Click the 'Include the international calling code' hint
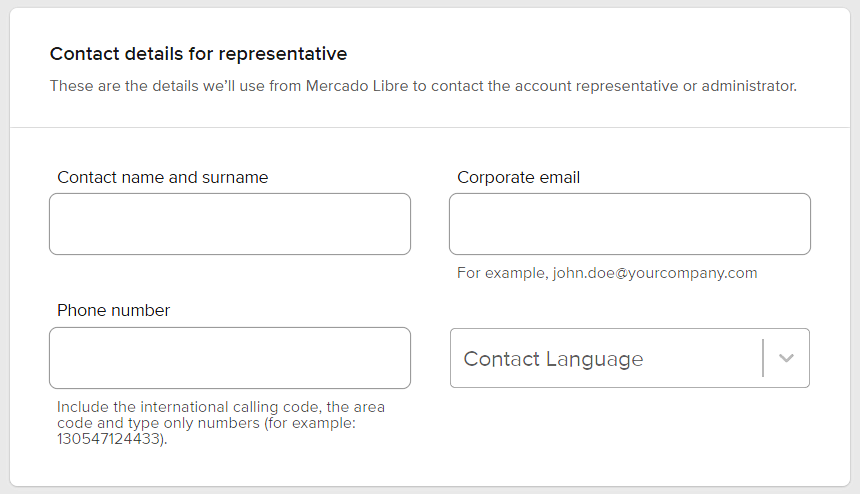Viewport: 860px width, 494px height. pos(220,407)
